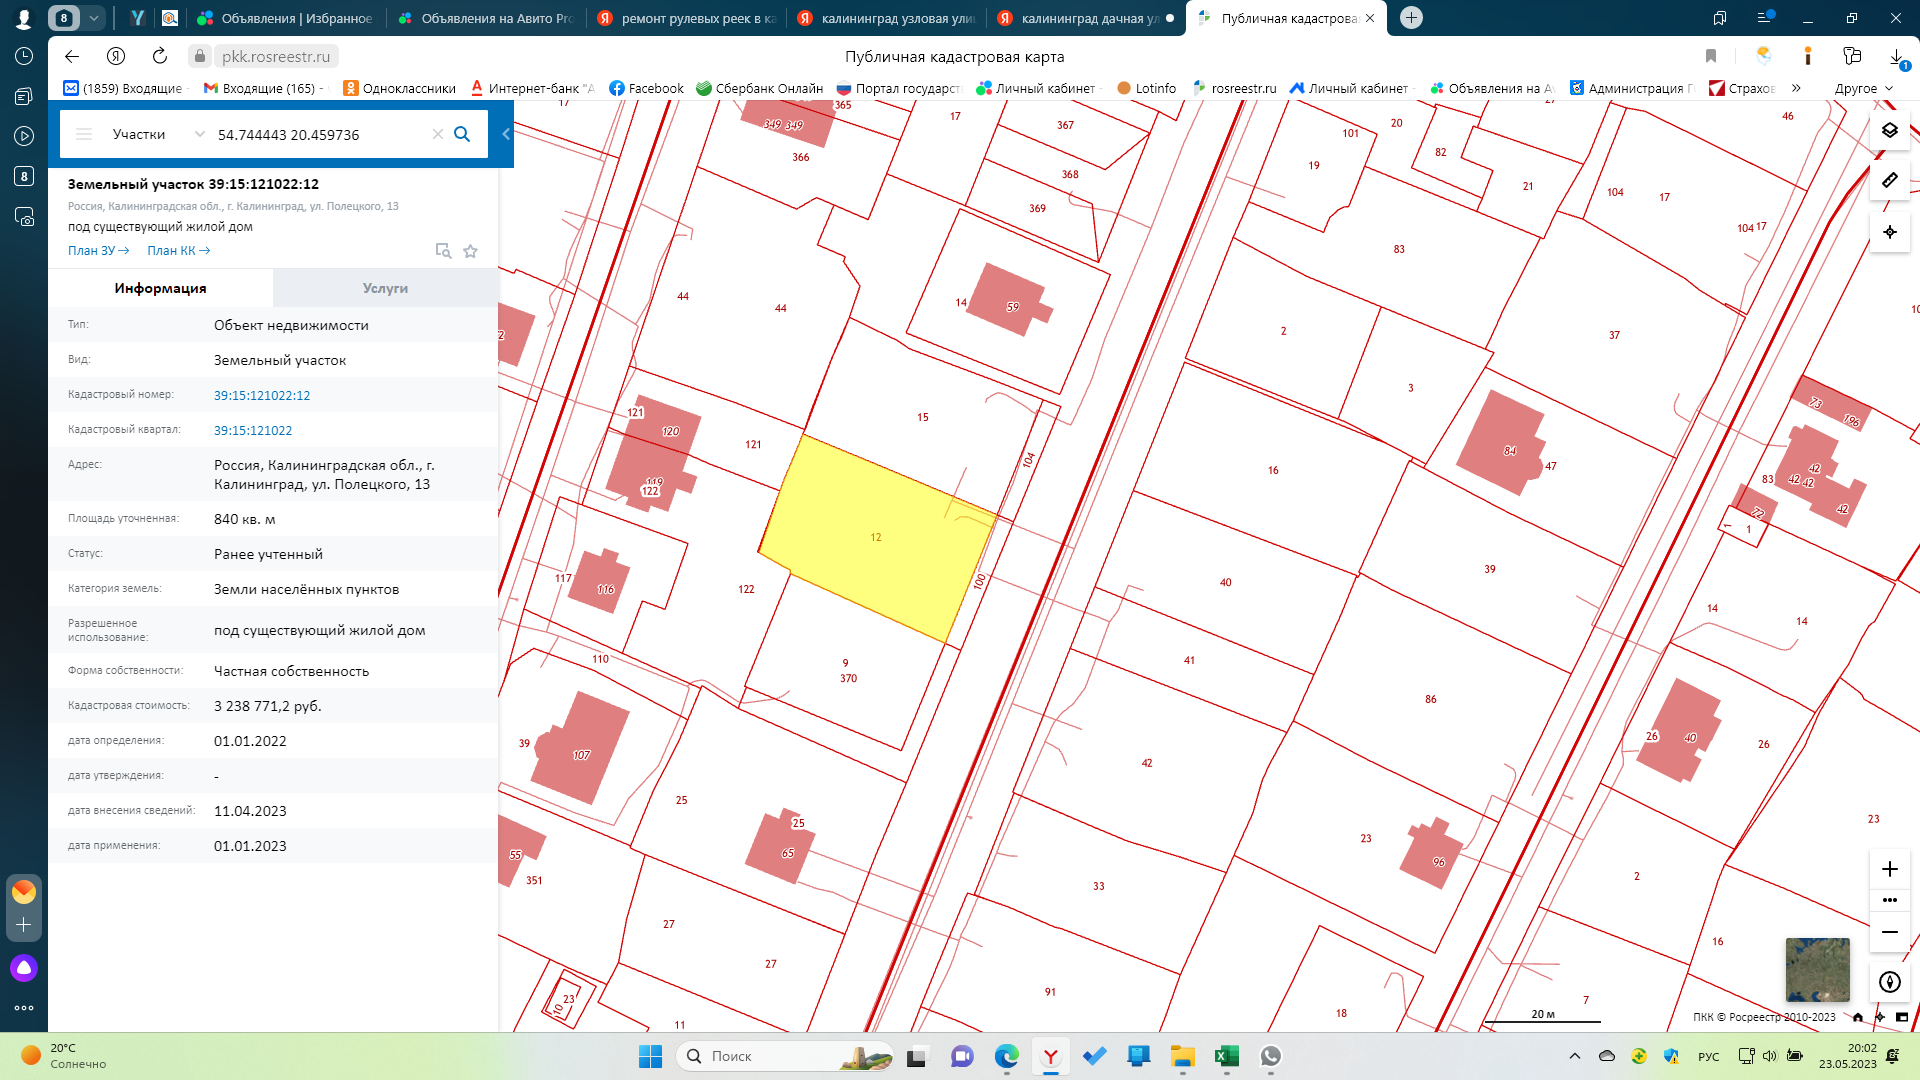Open the hamburger menu in search bar
1920x1080 pixels.
coord(84,134)
